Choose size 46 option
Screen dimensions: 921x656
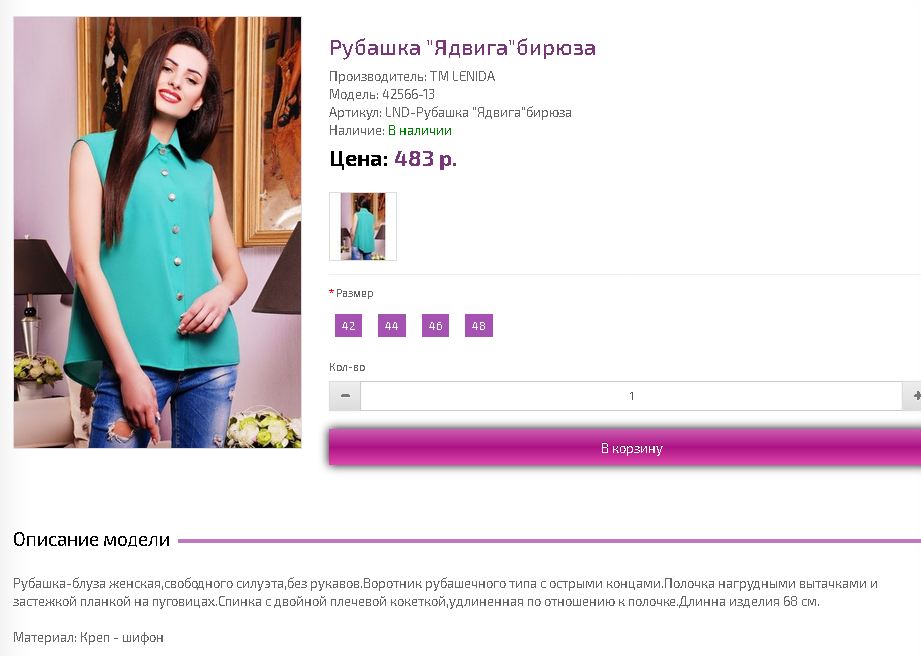[x=435, y=326]
